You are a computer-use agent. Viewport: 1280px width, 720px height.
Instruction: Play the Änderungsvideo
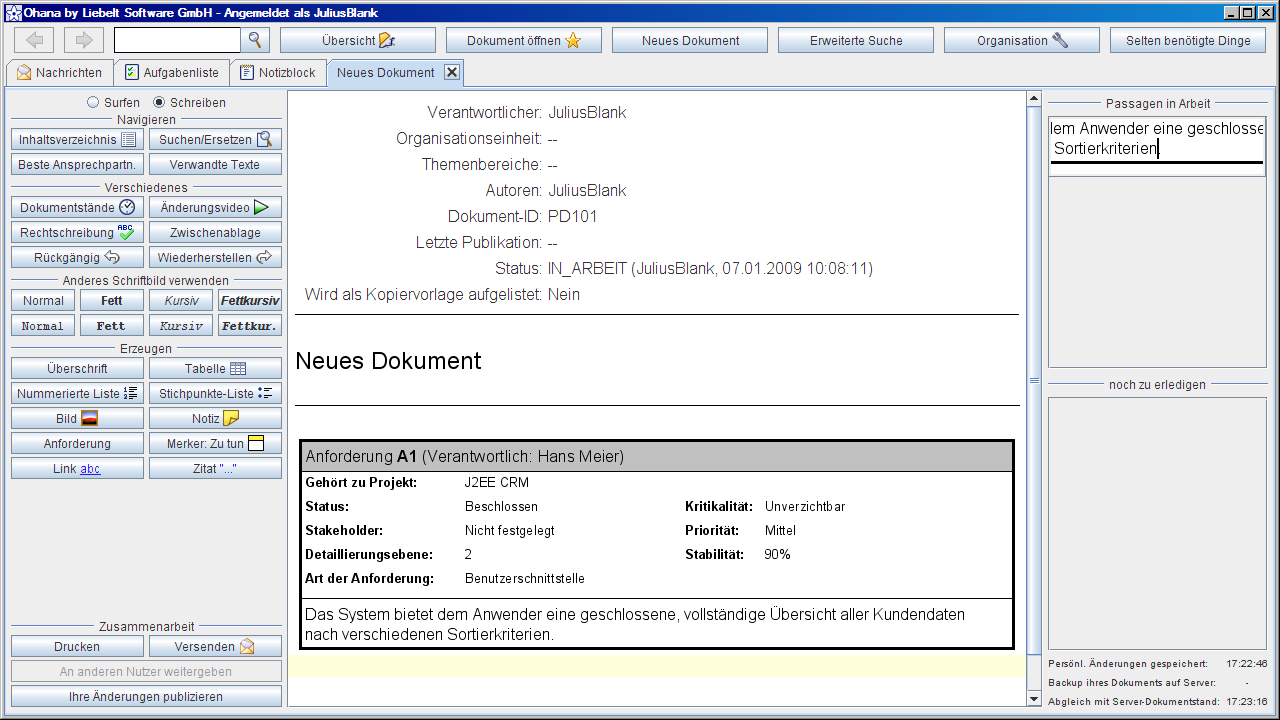coord(215,207)
